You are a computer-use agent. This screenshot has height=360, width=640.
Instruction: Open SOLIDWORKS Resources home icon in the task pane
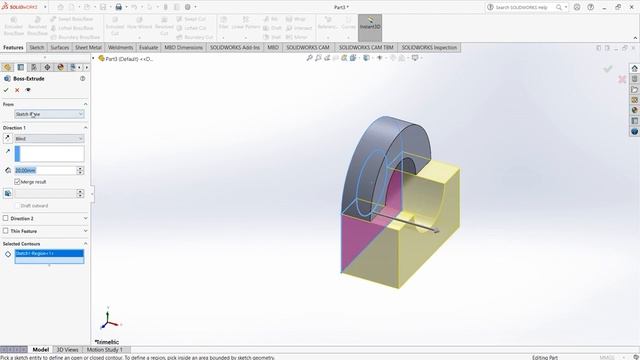634,68
